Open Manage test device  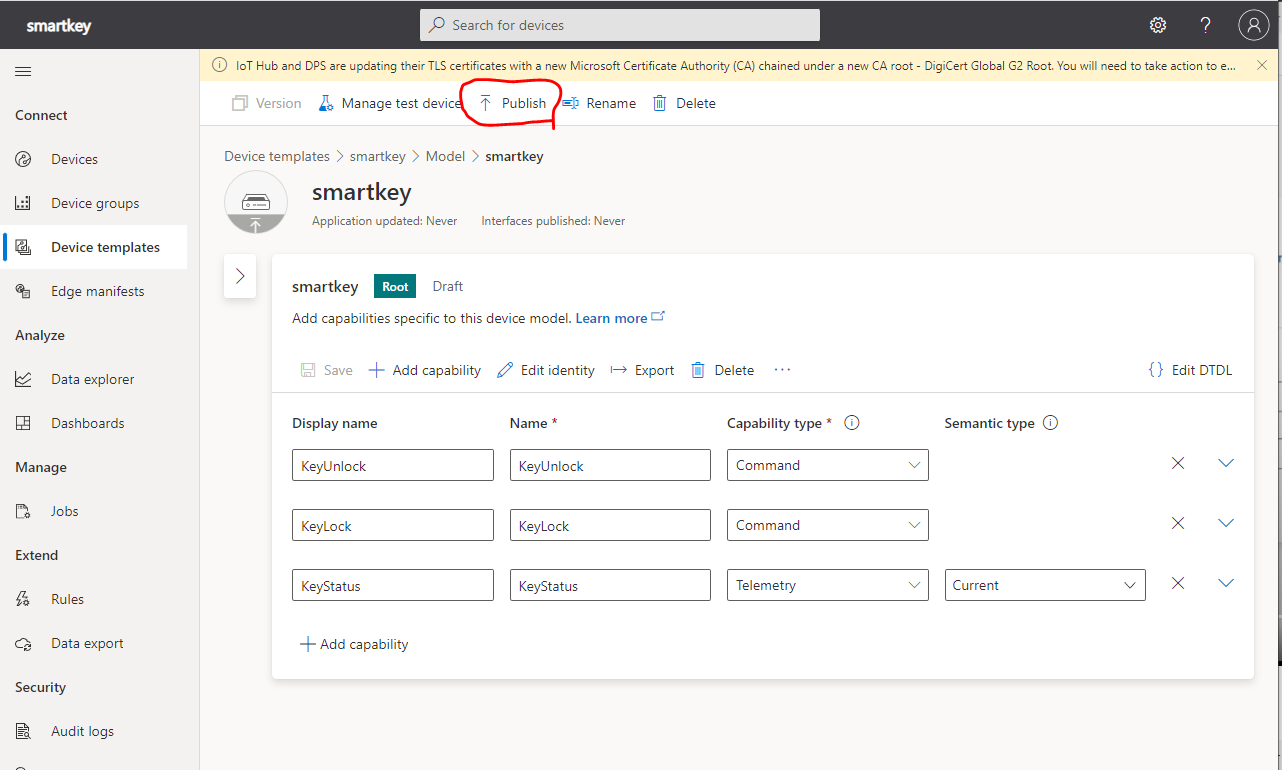390,103
